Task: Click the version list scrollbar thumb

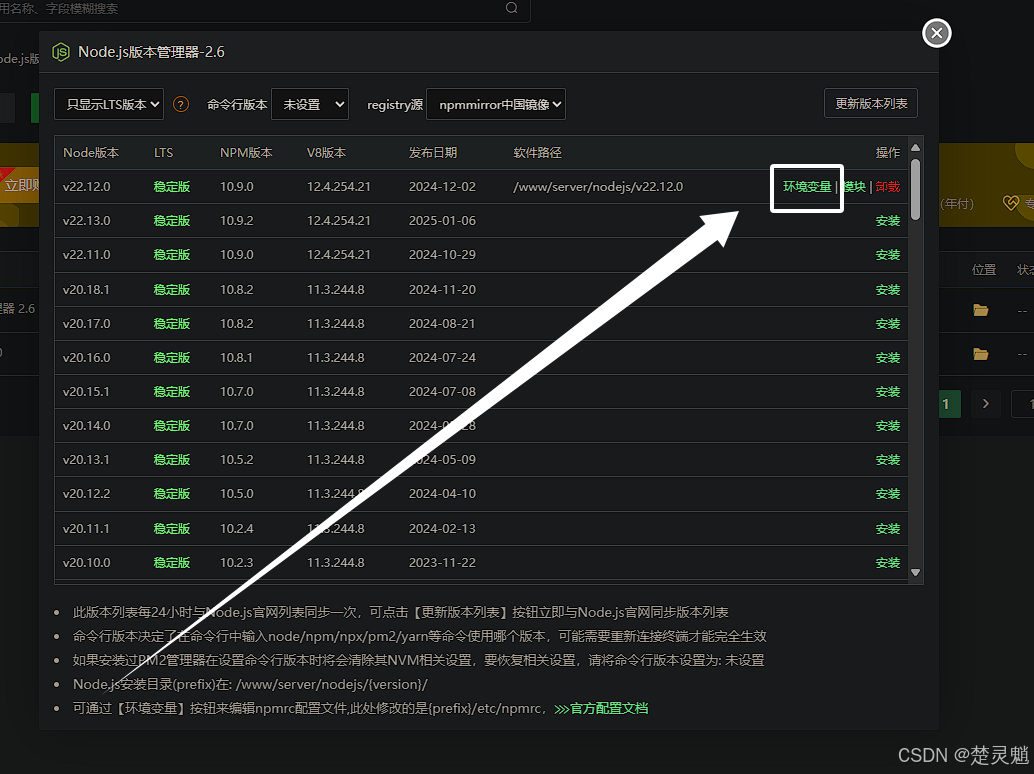Action: point(915,189)
